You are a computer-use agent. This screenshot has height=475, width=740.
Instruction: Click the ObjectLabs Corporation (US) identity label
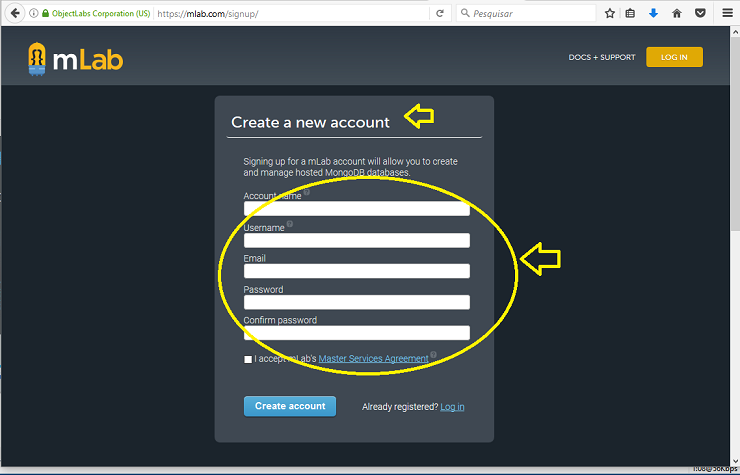click(101, 13)
